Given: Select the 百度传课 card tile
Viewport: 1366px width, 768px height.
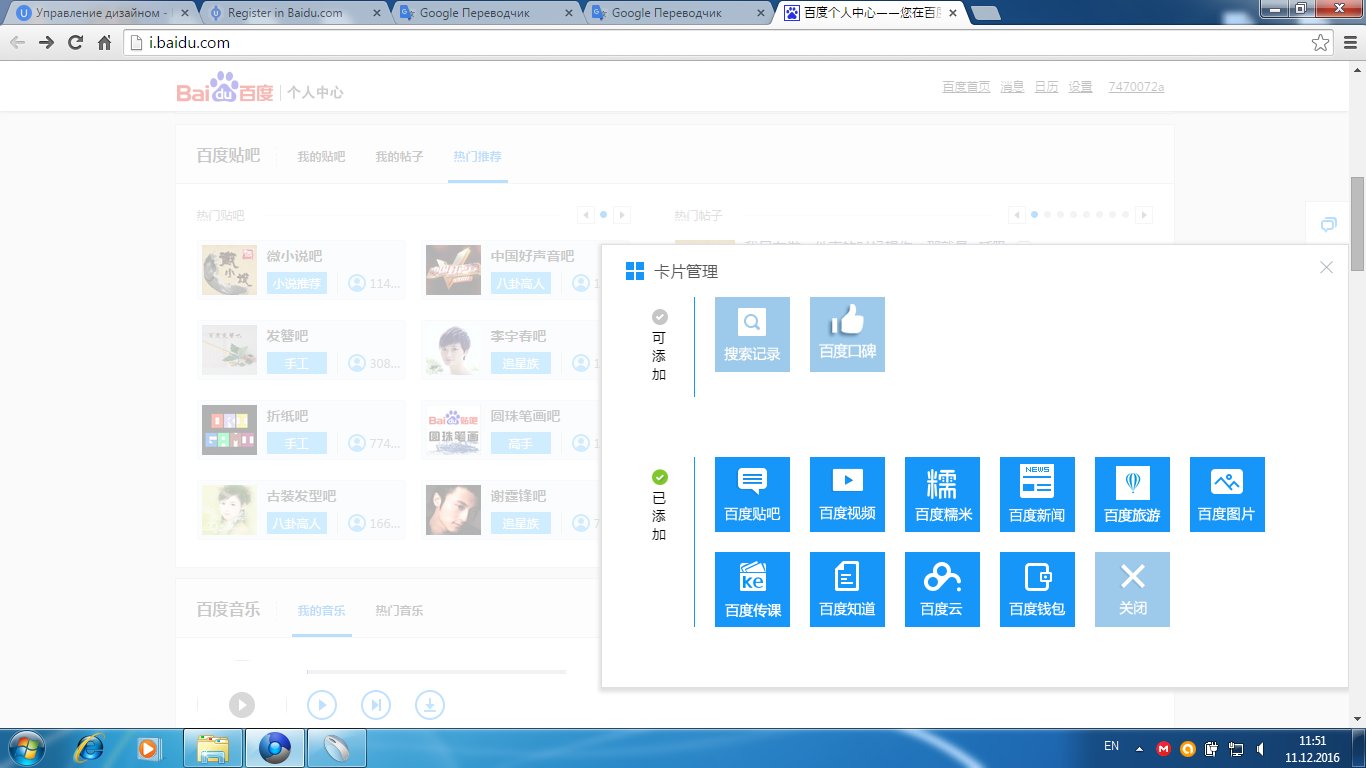Looking at the screenshot, I should pyautogui.click(x=752, y=589).
